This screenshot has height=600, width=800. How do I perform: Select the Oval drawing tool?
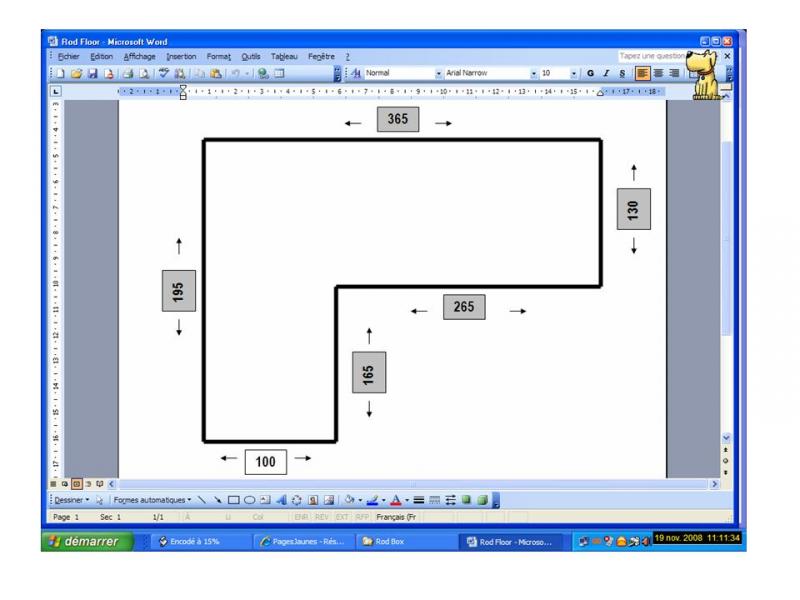pos(248,498)
